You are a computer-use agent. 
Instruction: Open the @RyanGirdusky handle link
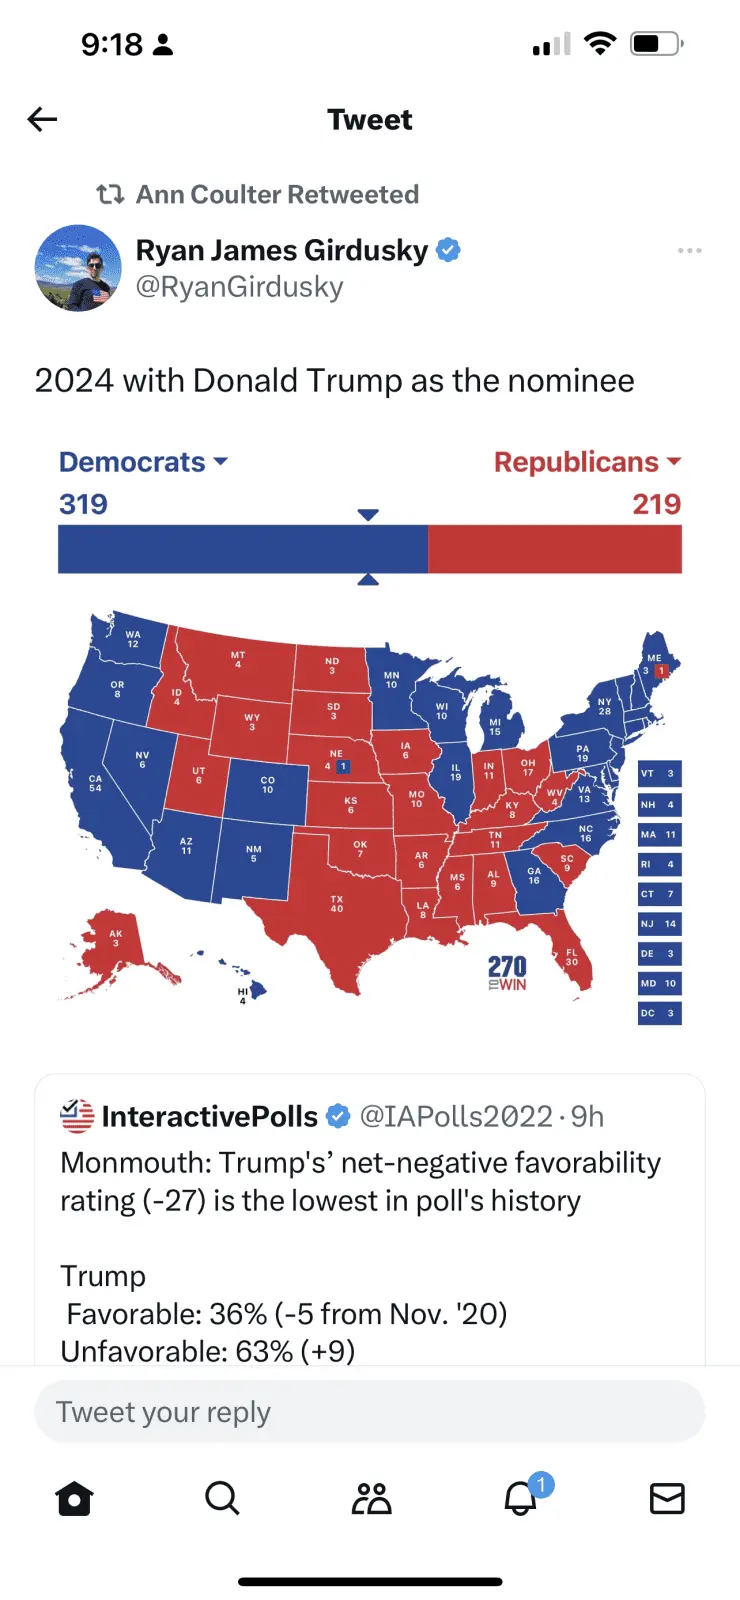pyautogui.click(x=240, y=287)
